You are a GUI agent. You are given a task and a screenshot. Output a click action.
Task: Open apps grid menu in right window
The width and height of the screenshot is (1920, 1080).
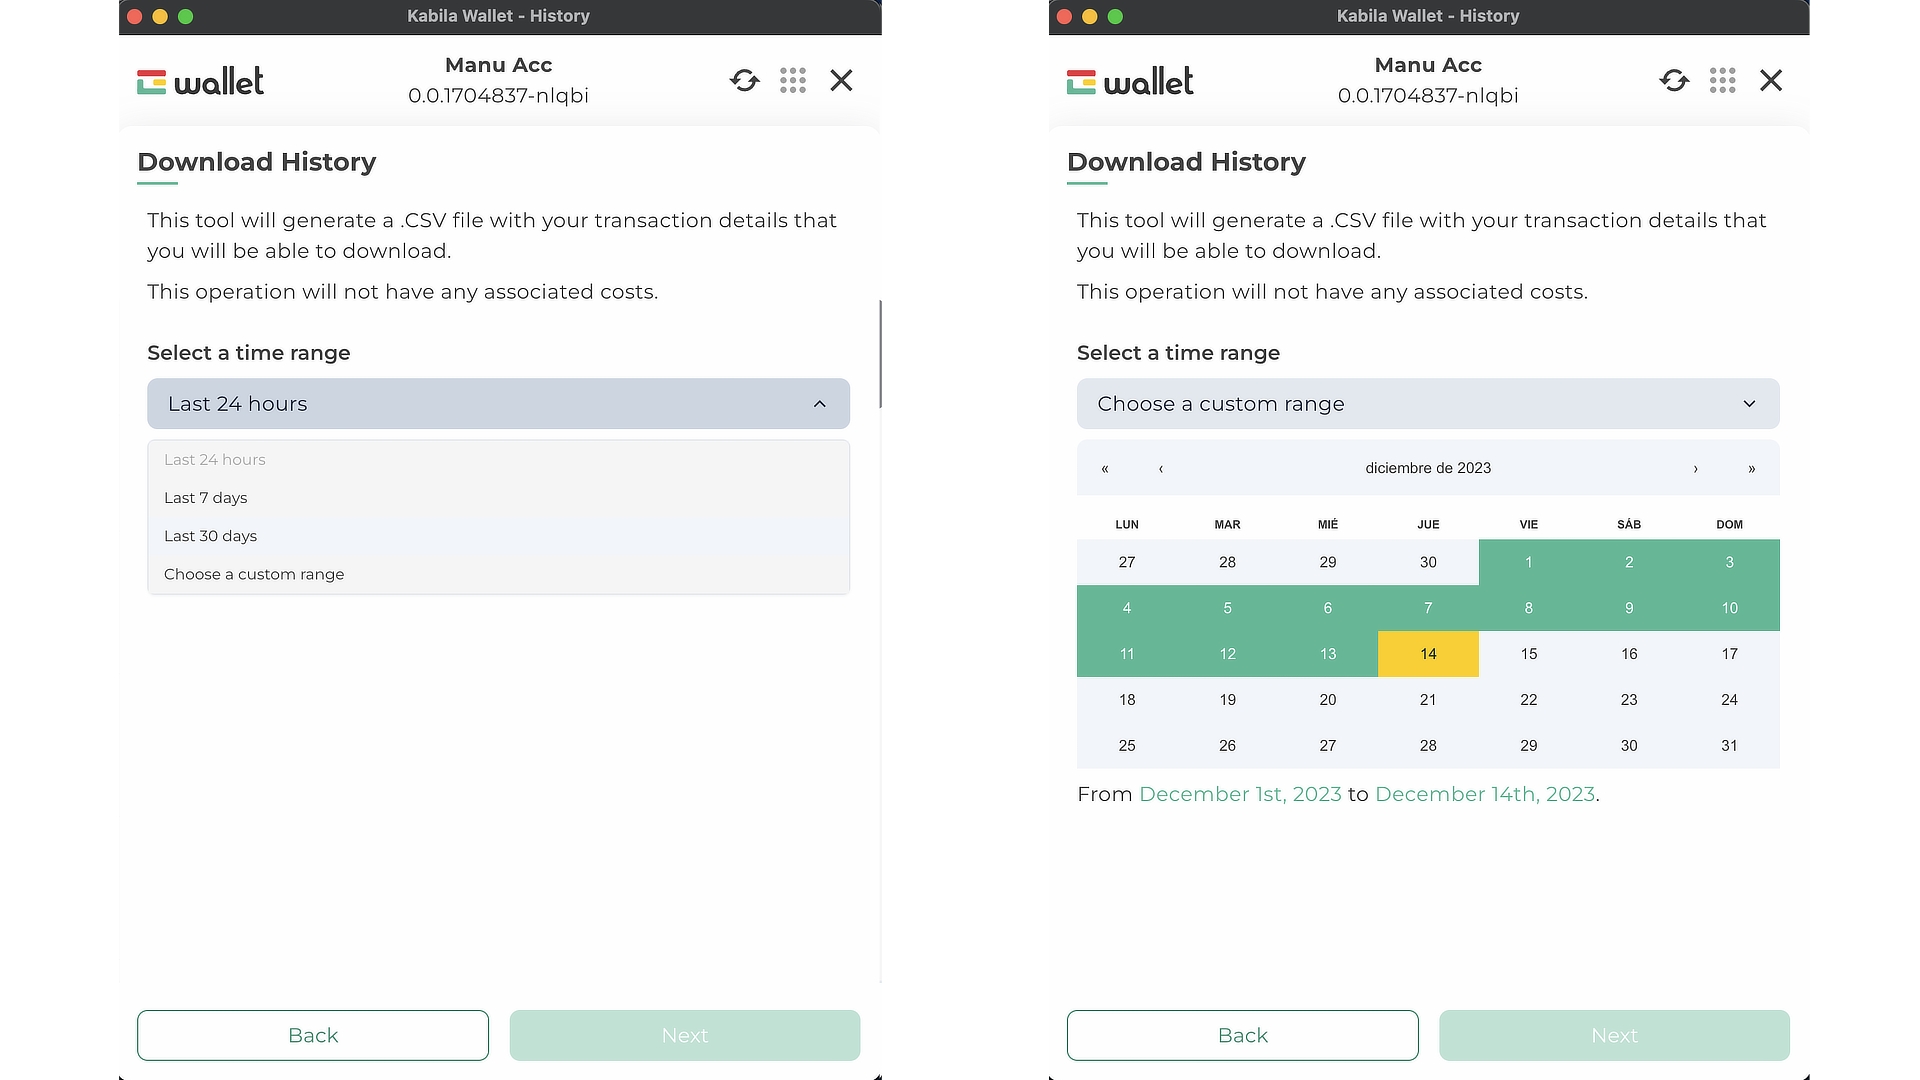coord(1722,80)
